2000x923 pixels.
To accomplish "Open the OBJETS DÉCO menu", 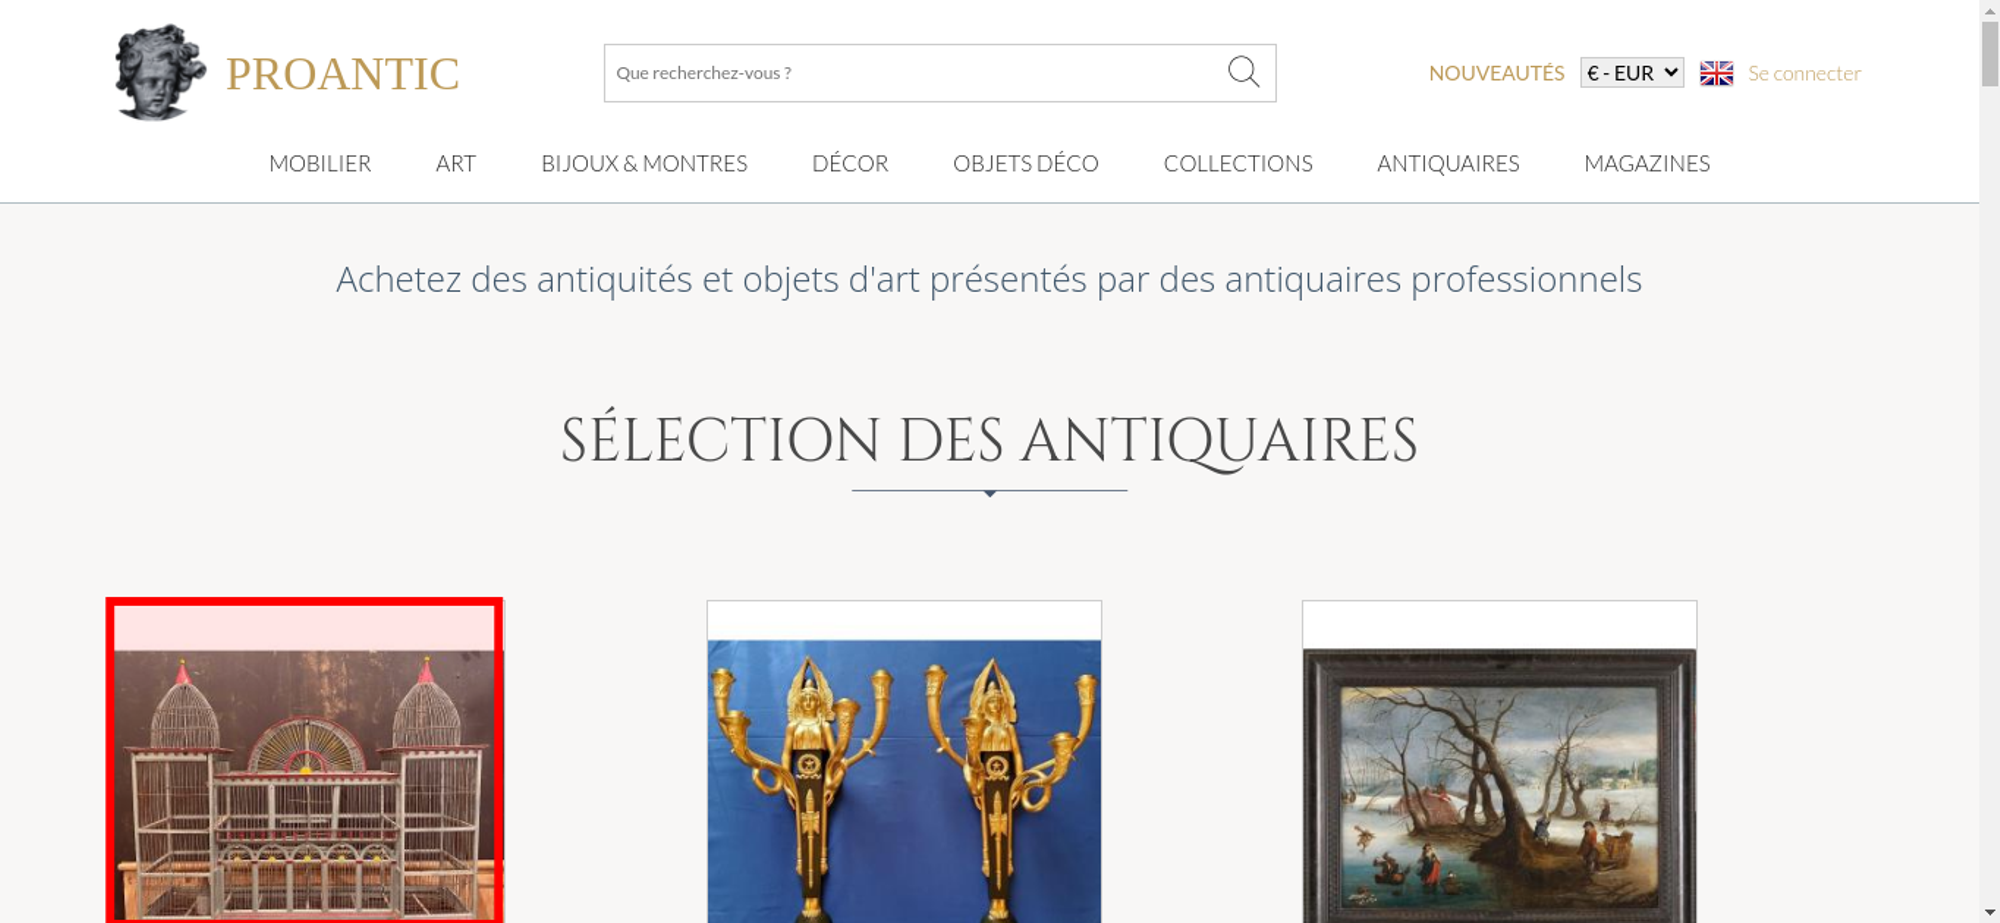I will (x=1026, y=163).
